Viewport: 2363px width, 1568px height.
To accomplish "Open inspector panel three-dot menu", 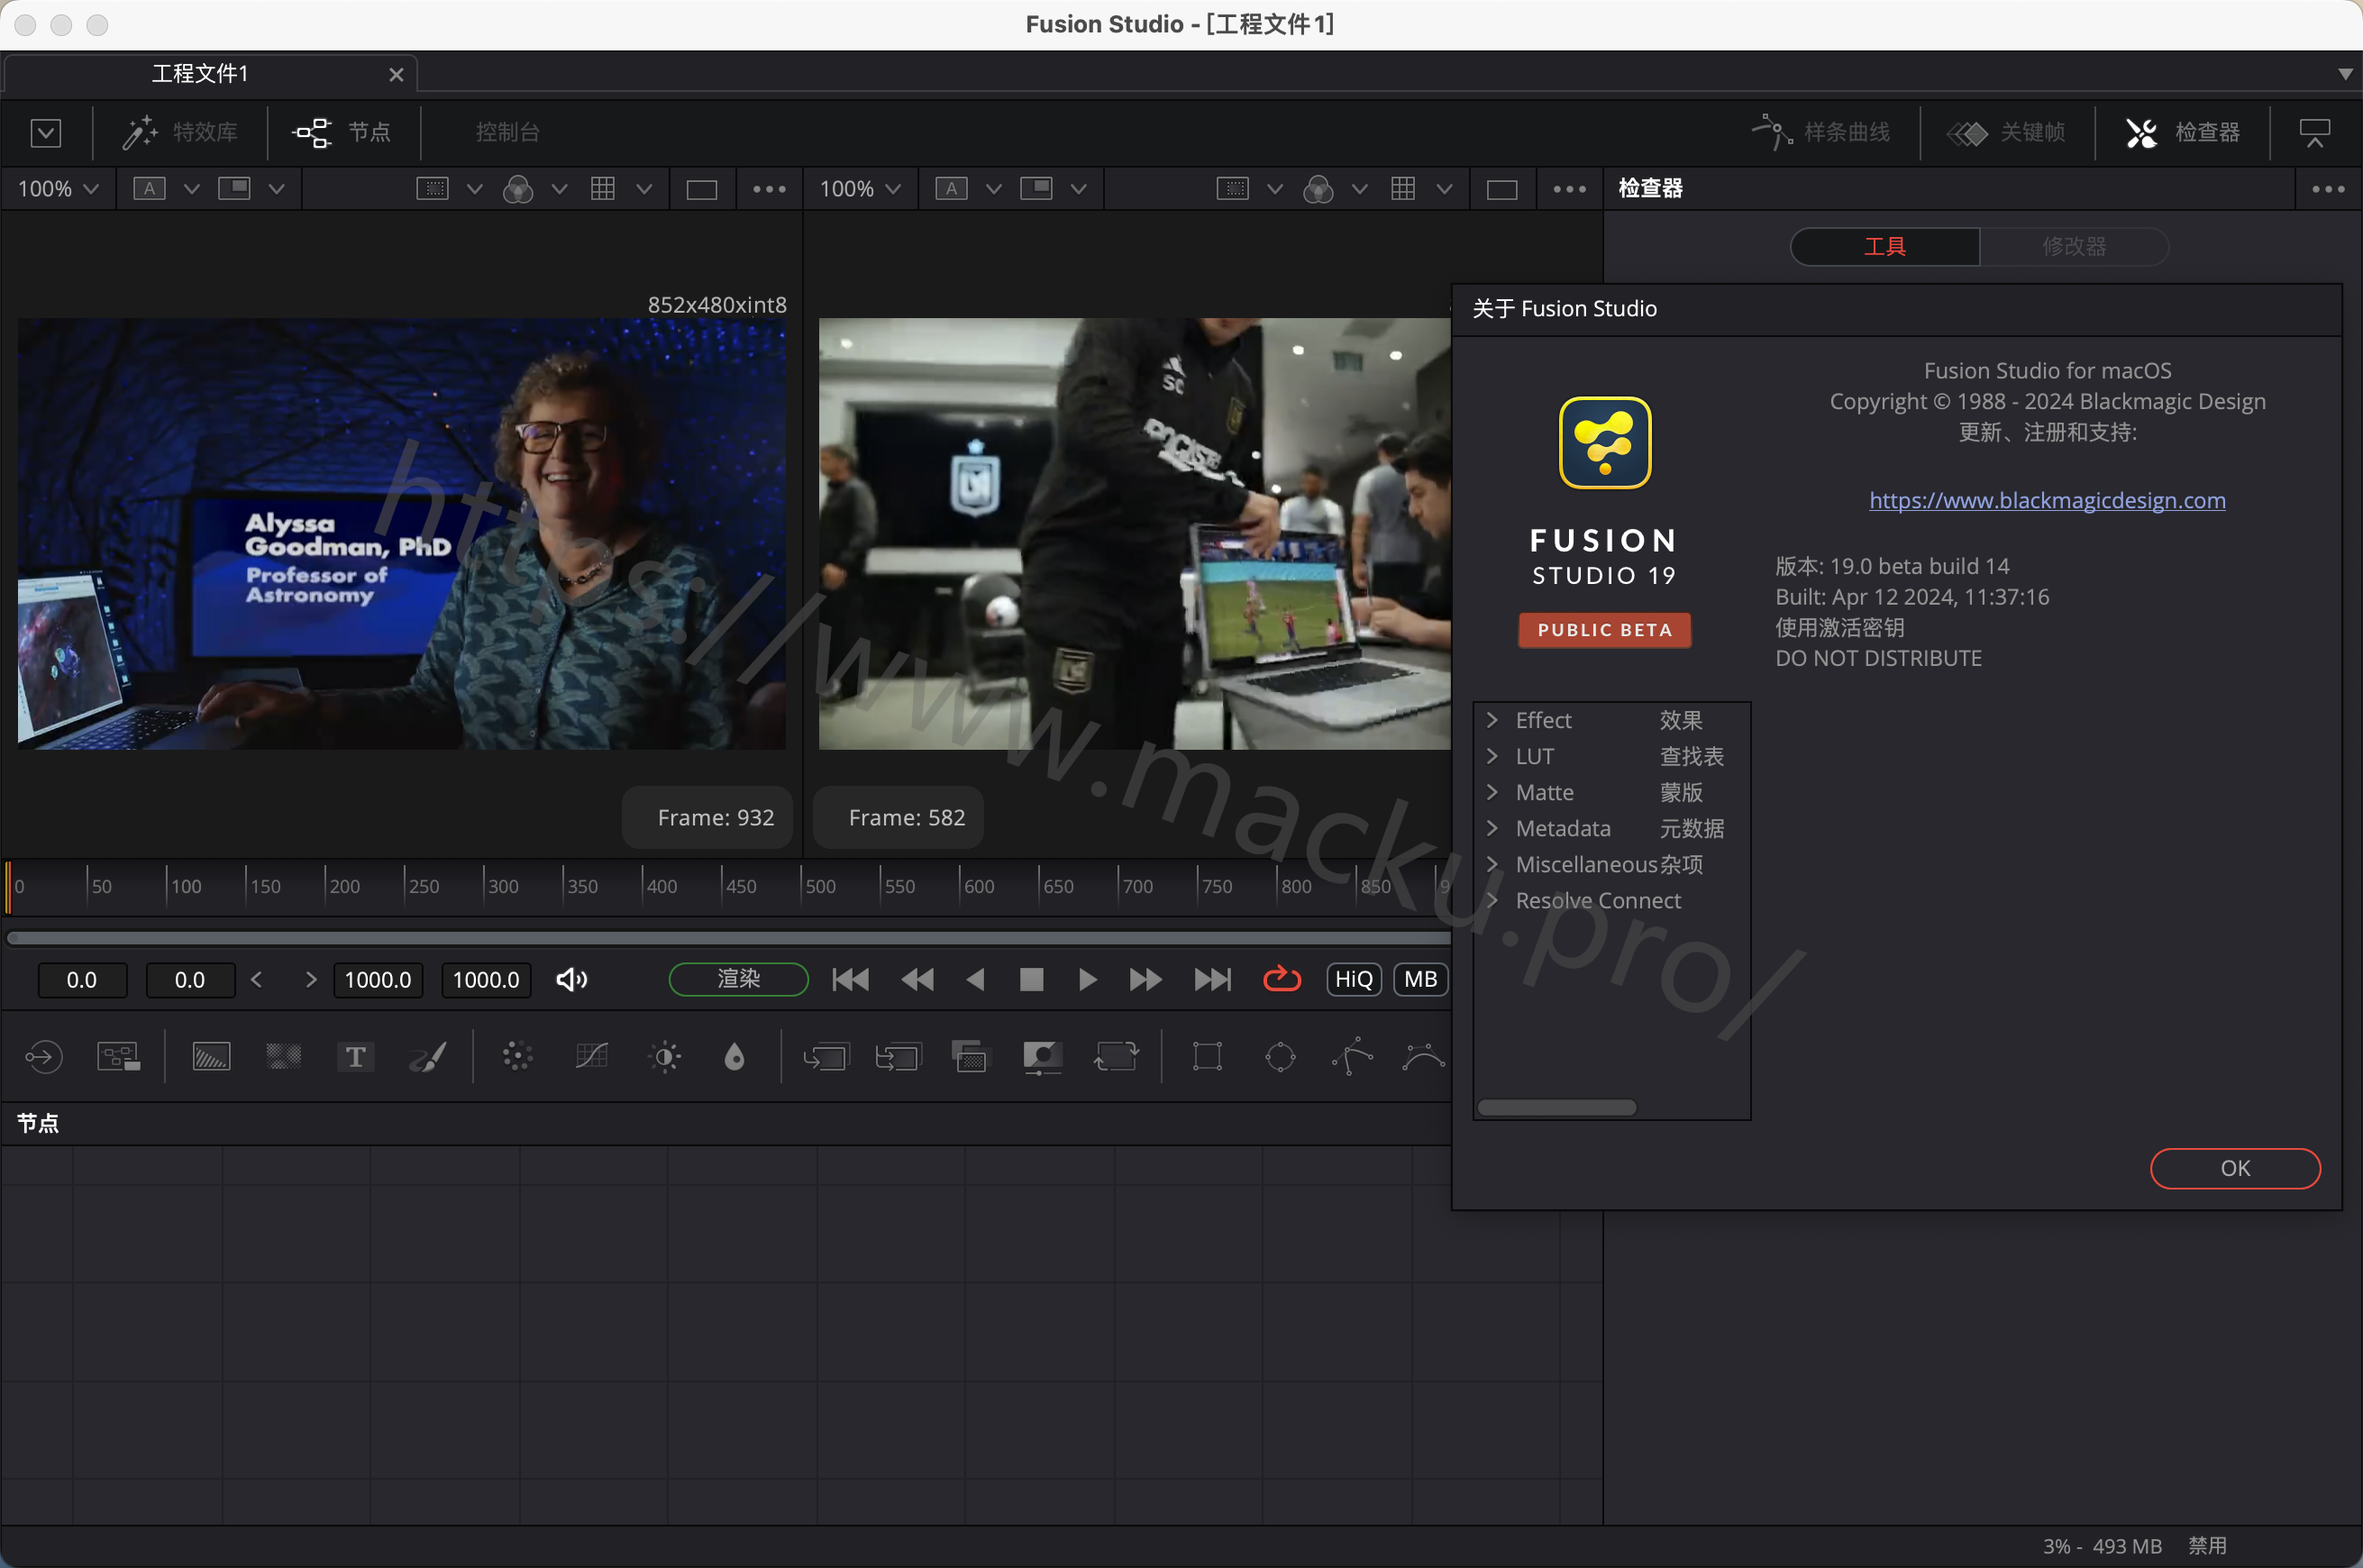I will coord(2329,189).
